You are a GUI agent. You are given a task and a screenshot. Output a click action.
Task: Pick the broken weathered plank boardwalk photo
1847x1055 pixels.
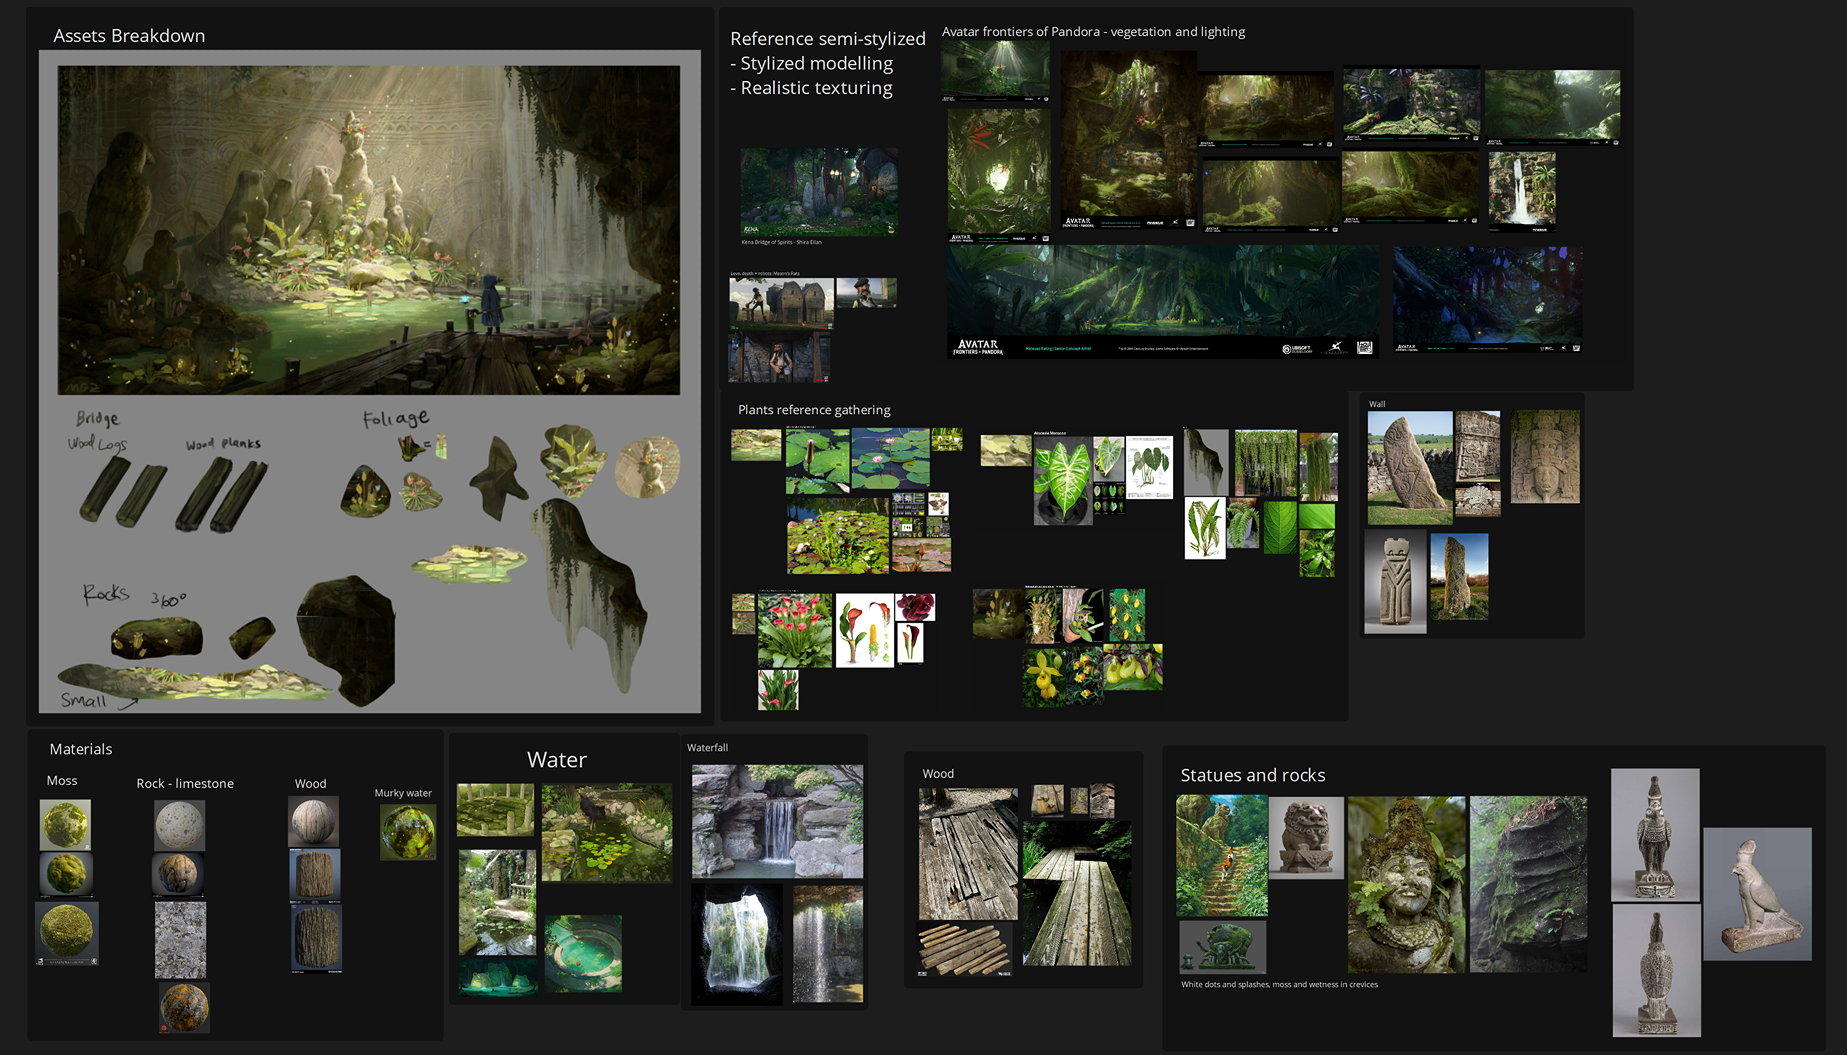[968, 854]
